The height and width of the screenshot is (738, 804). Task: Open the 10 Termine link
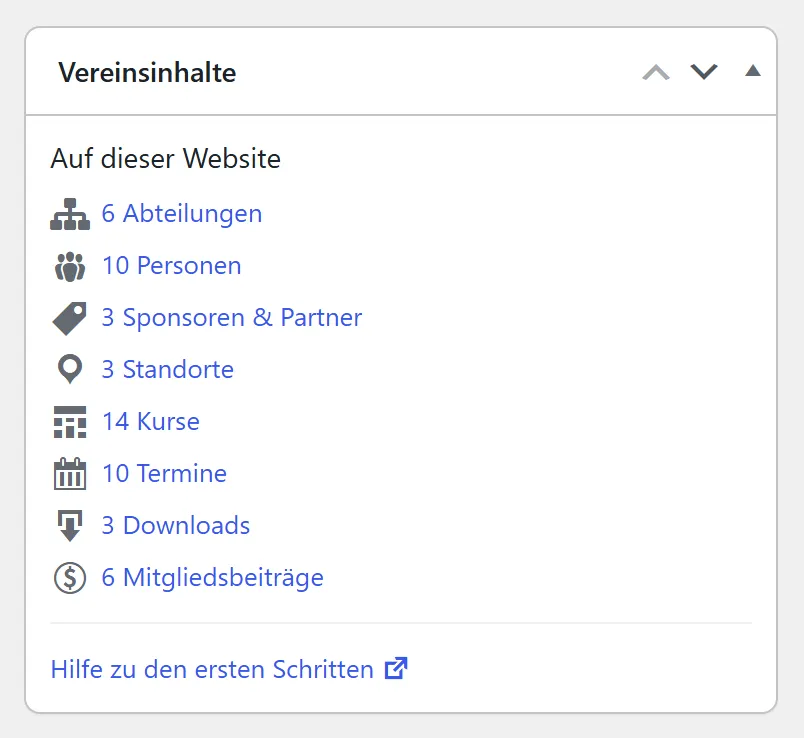click(x=164, y=473)
